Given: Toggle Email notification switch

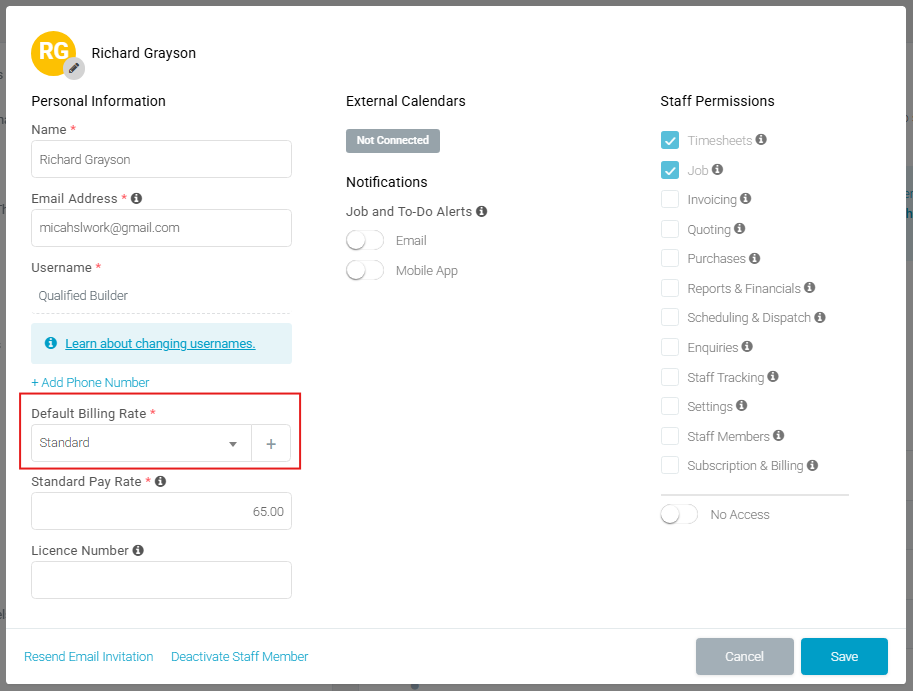Looking at the screenshot, I should click(365, 241).
